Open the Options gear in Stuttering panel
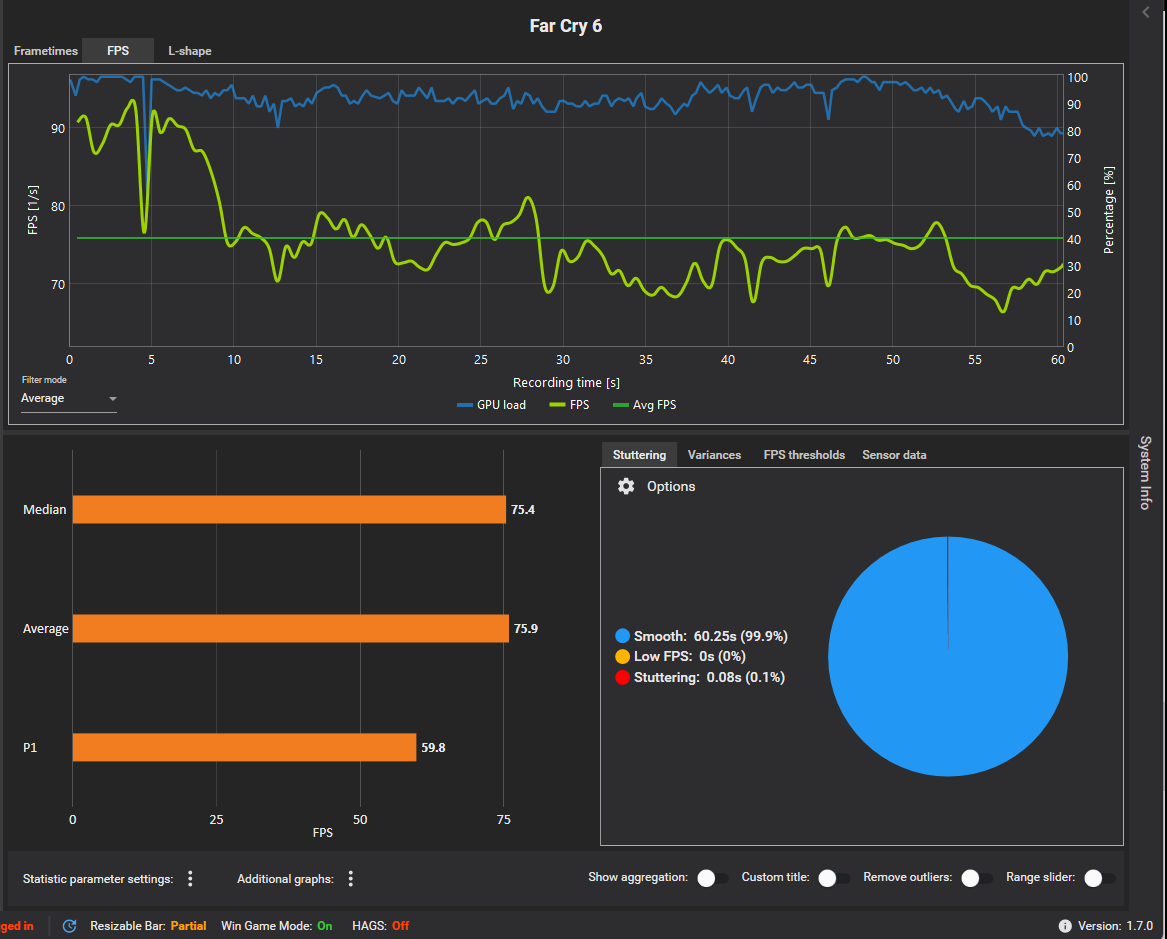The image size is (1167, 939). [626, 487]
